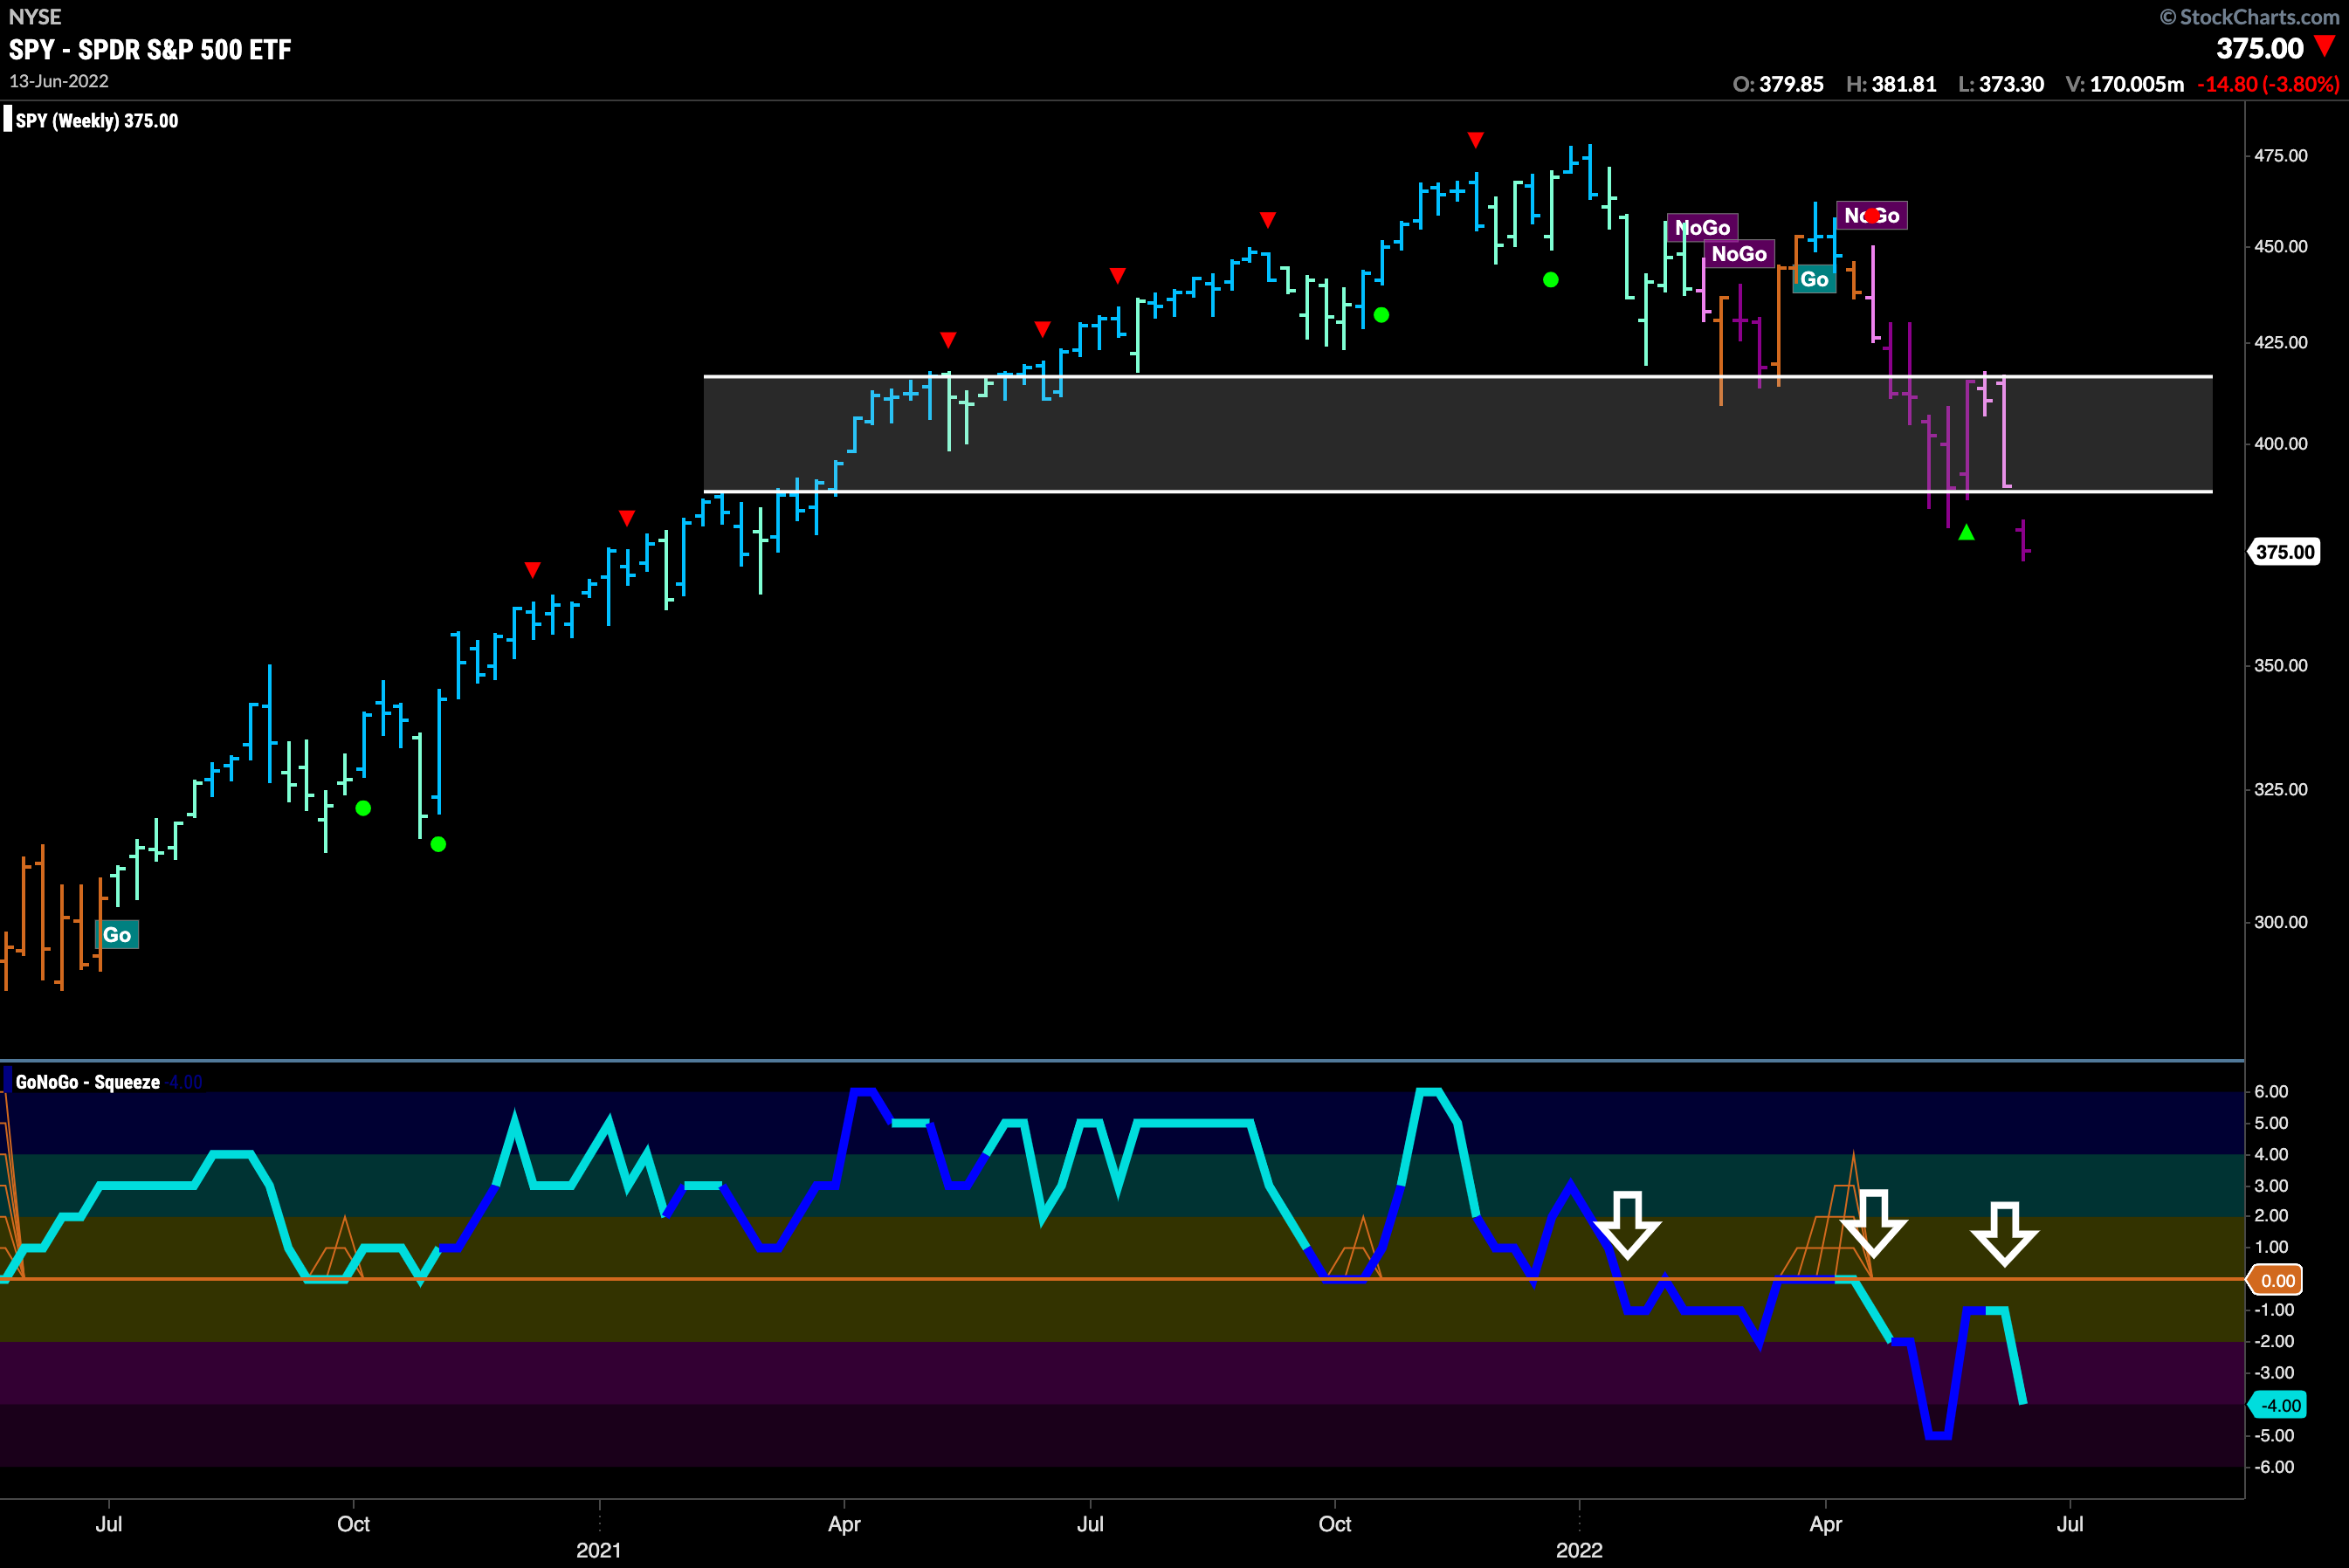Click the 475.00 price axis label

click(2281, 156)
